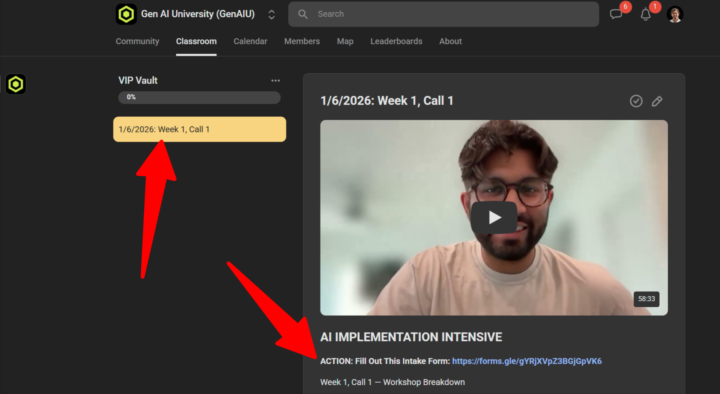
Task: Open the forms.gle intake form link
Action: point(527,361)
